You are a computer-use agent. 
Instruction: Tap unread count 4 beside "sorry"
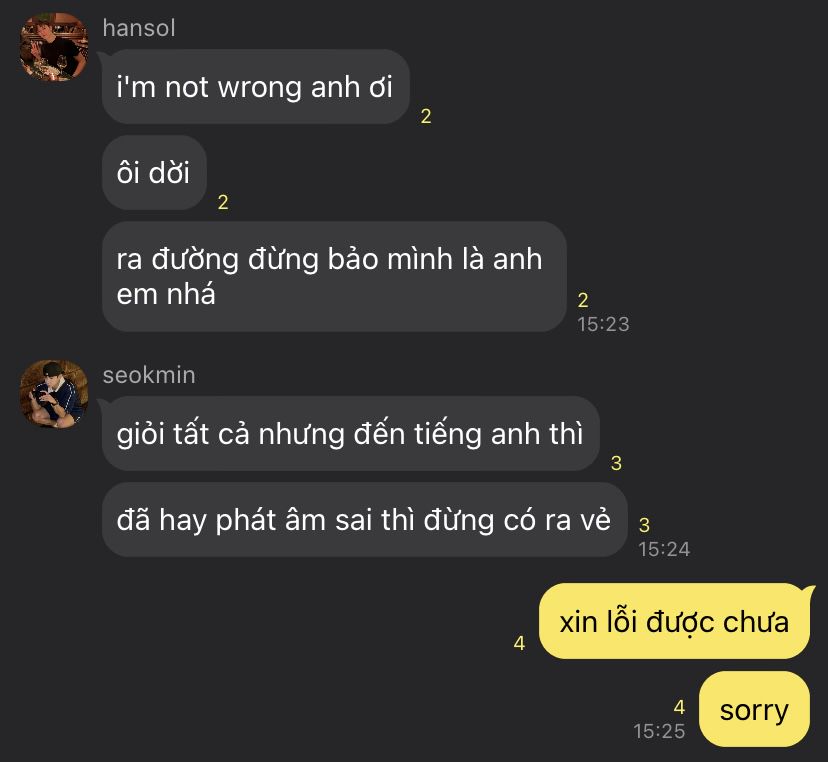(679, 707)
